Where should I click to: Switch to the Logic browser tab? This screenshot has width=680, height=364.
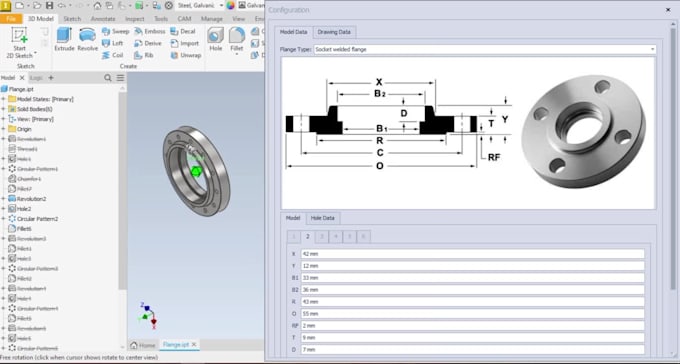[36, 78]
